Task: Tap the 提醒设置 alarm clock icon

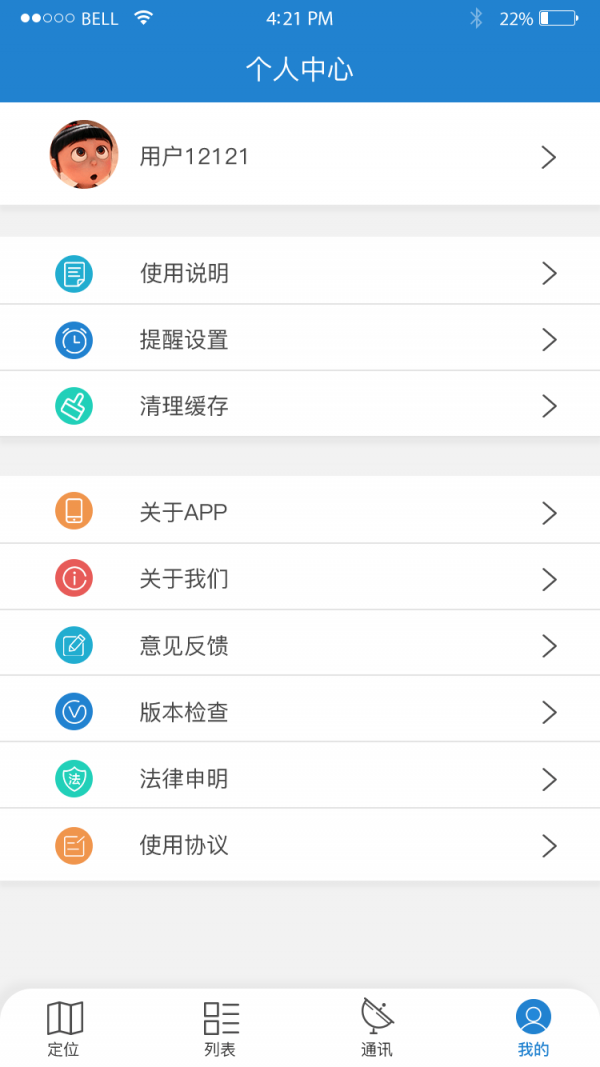Action: point(74,340)
